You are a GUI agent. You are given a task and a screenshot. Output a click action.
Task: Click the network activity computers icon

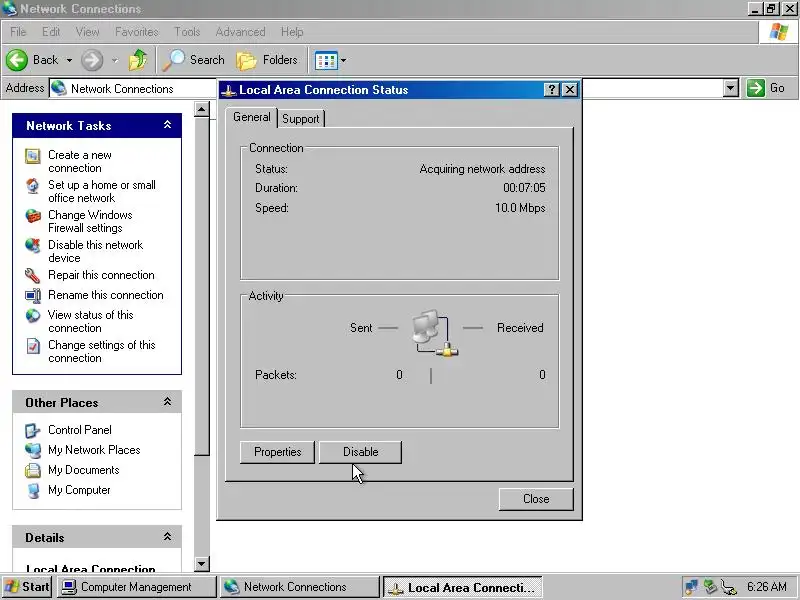435,333
